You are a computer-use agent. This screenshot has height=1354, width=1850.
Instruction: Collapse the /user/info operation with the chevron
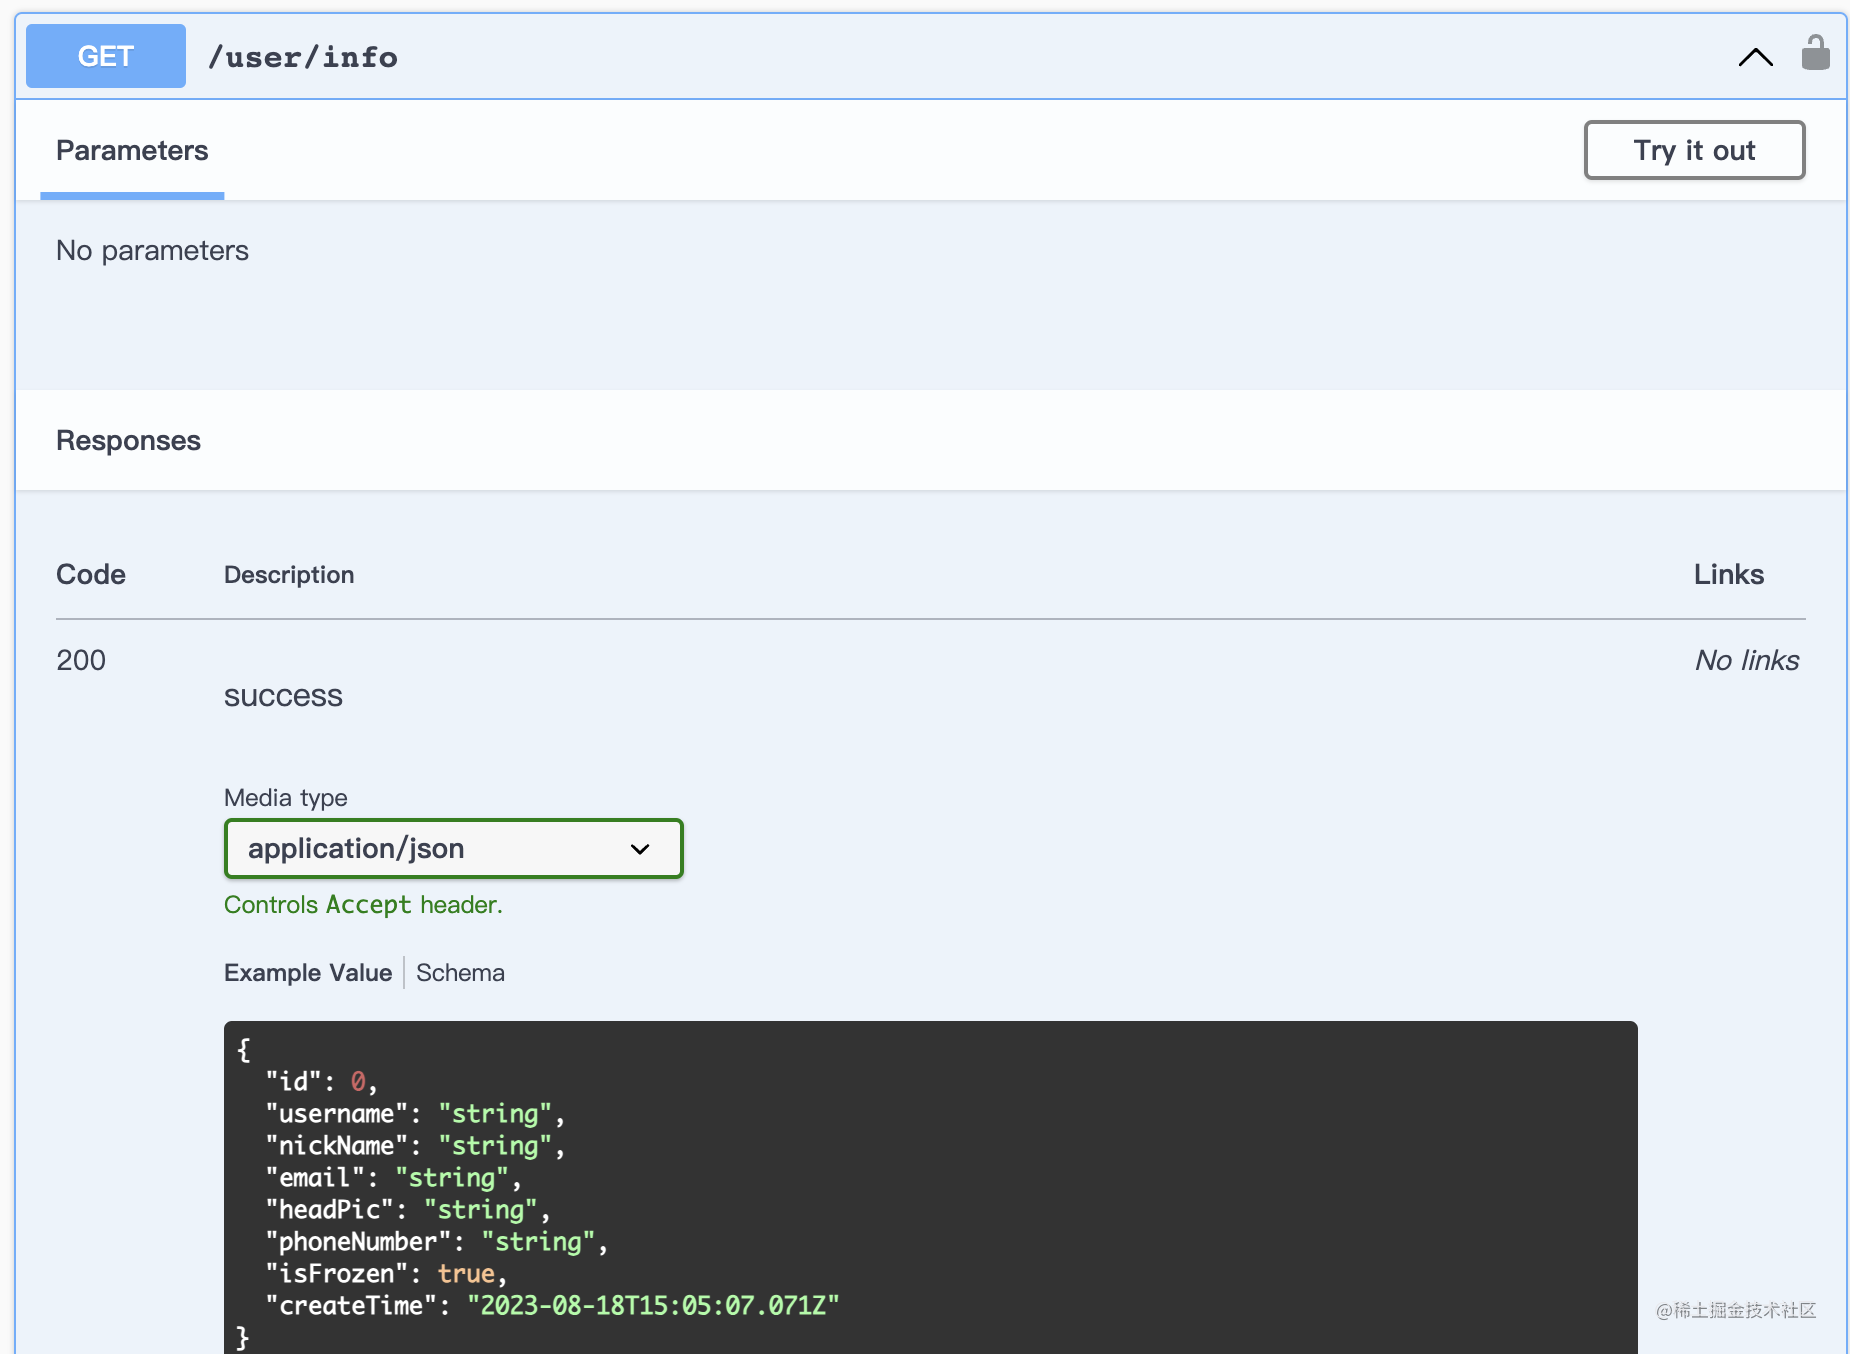pyautogui.click(x=1755, y=57)
